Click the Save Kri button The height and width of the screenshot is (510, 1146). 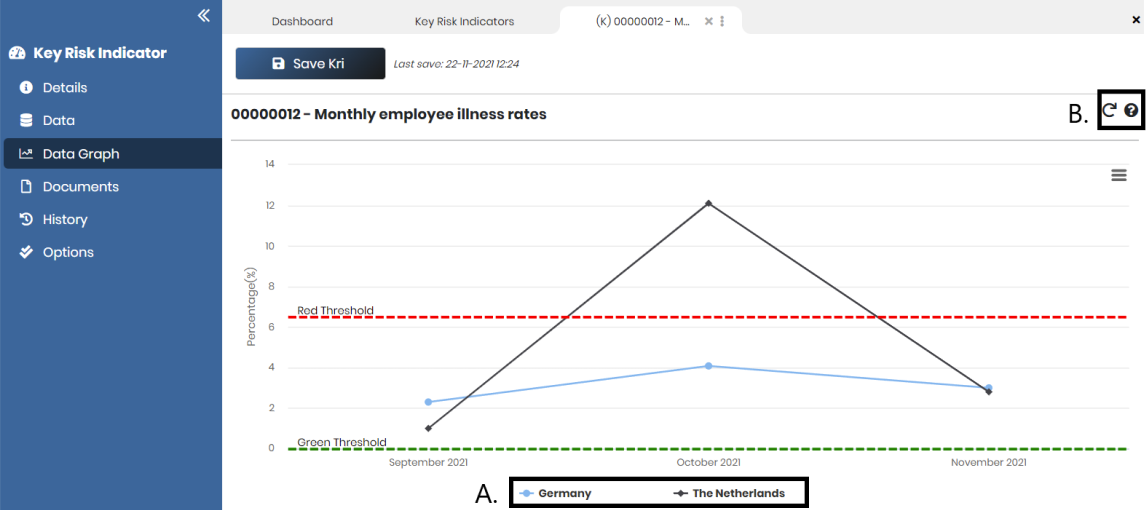[x=310, y=64]
